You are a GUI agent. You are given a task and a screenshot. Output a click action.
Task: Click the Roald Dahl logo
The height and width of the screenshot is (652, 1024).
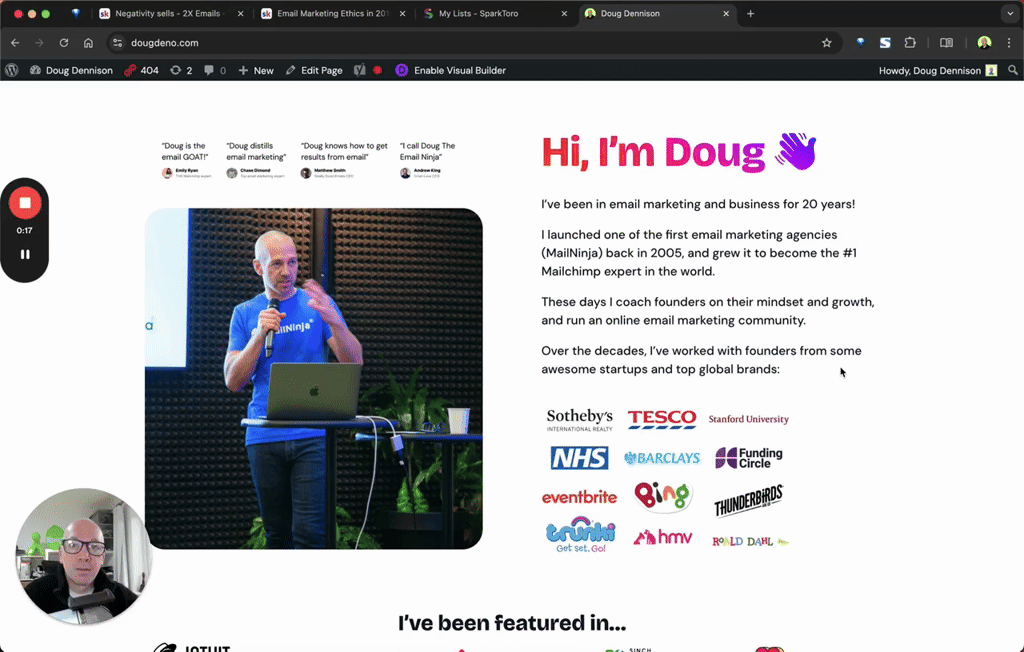(x=750, y=541)
